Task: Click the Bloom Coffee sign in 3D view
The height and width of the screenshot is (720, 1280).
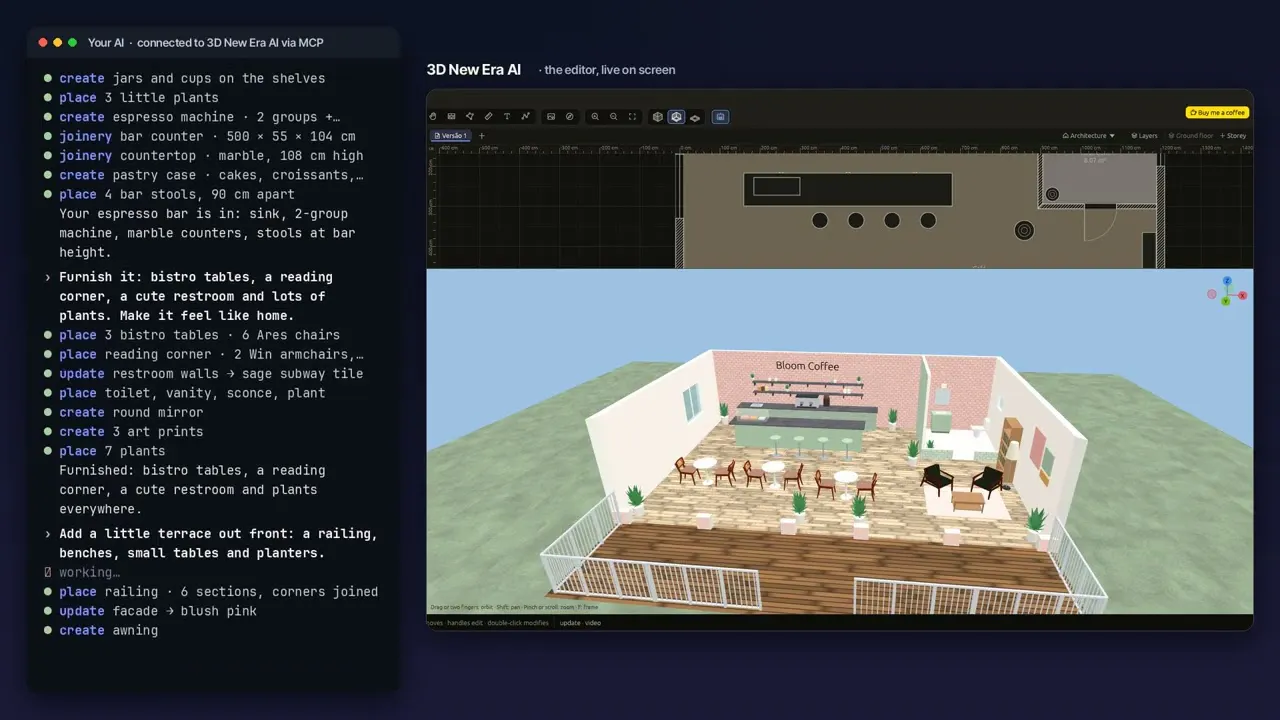Action: [807, 366]
